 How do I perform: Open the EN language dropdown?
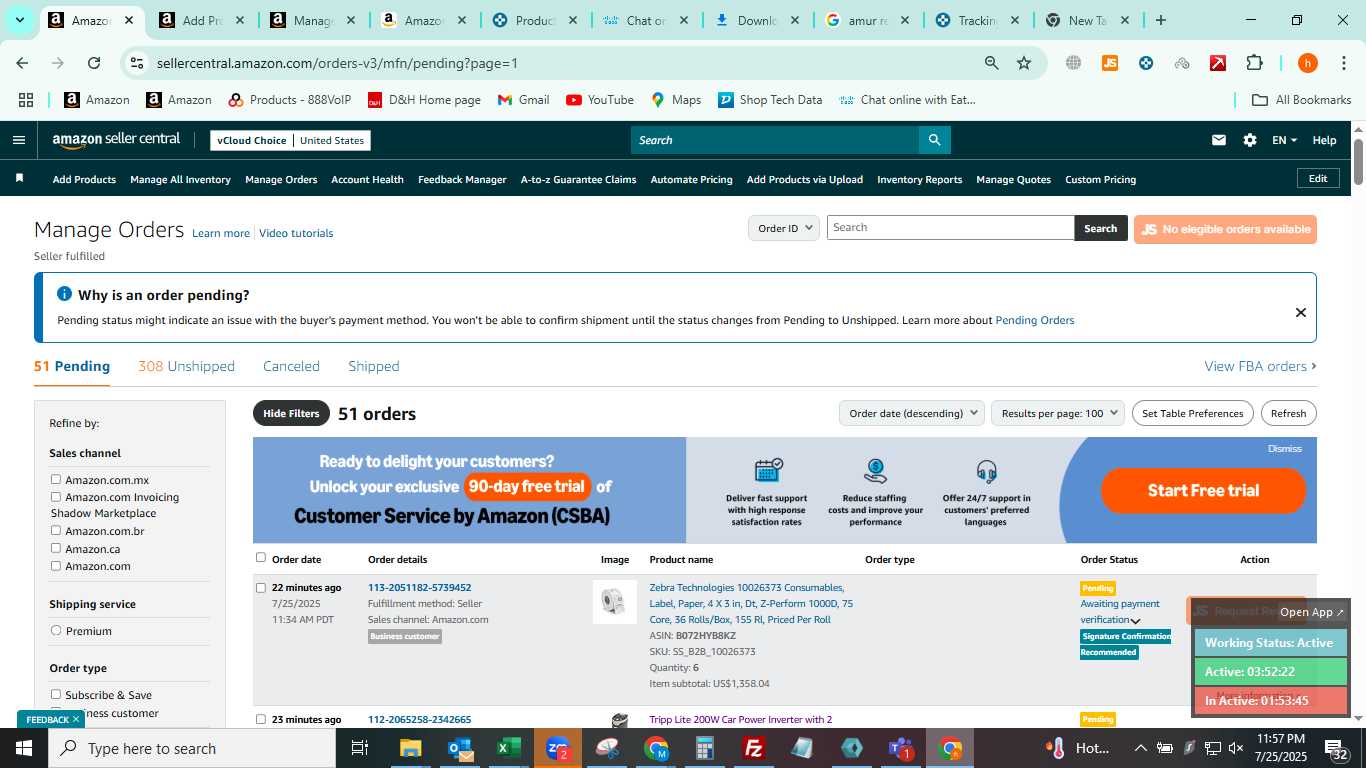tap(1284, 140)
